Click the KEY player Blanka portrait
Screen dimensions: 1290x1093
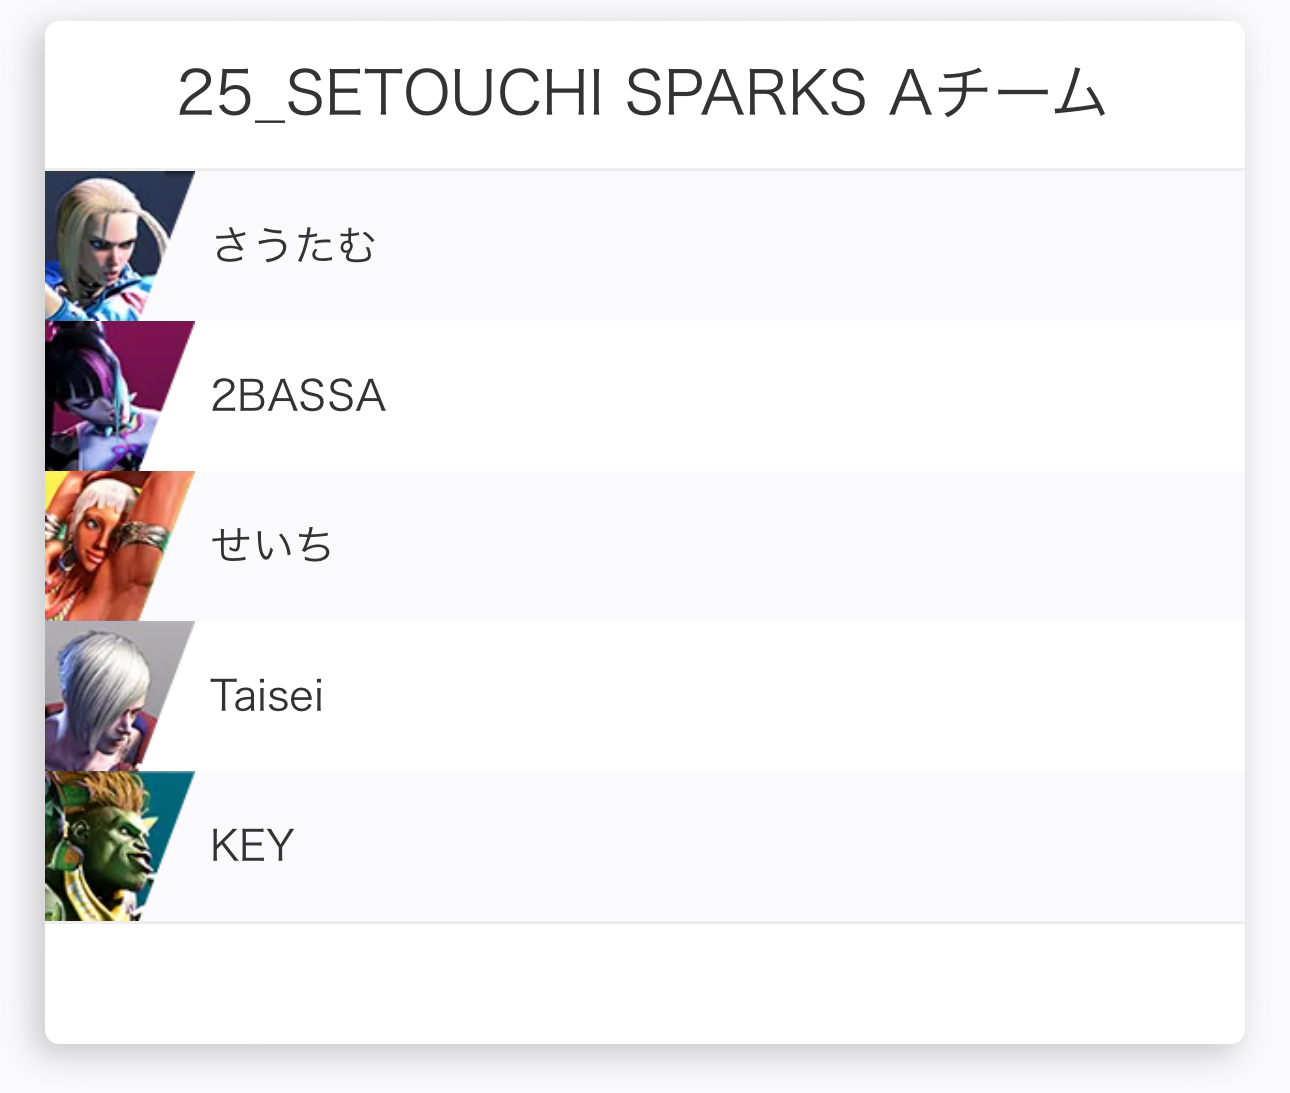coord(108,846)
